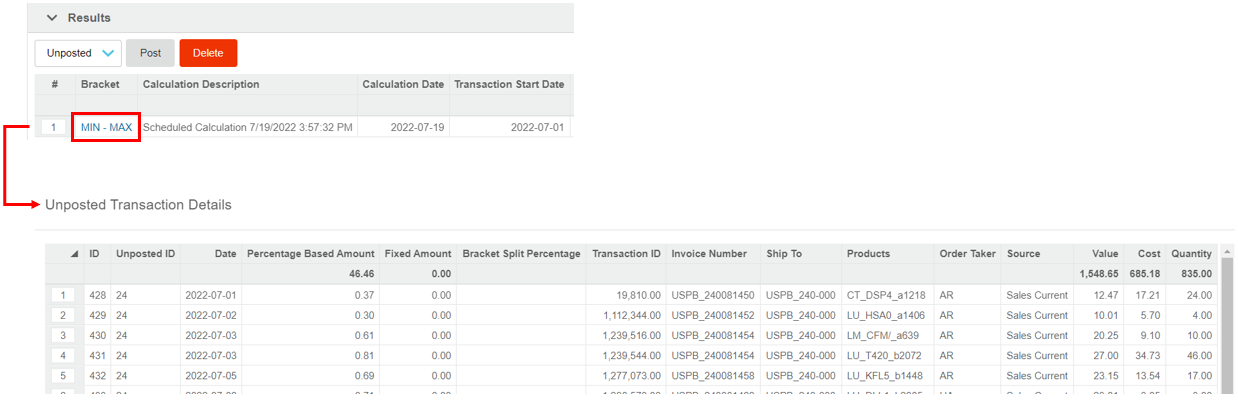1238x400 pixels.
Task: Sort by Transaction Start Date header
Action: click(509, 85)
